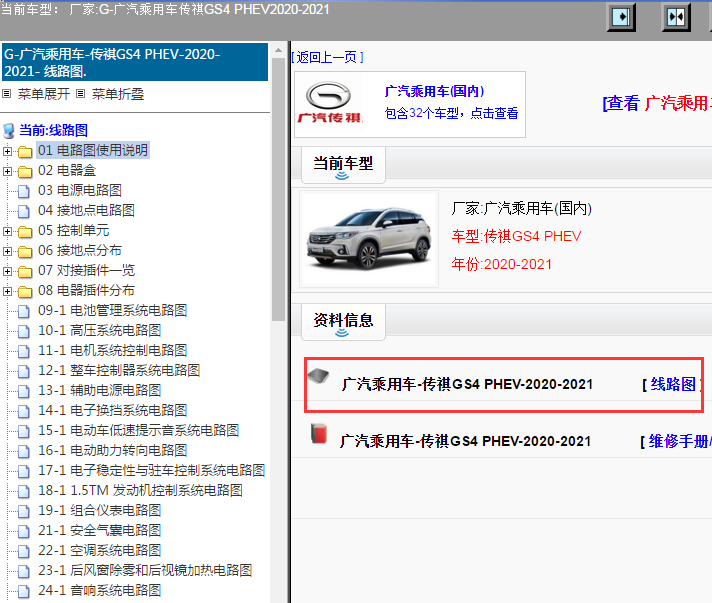Viewport: 712px width, 603px height.
Task: Expand the 08 电器插件分布 tree node
Action: [7, 291]
